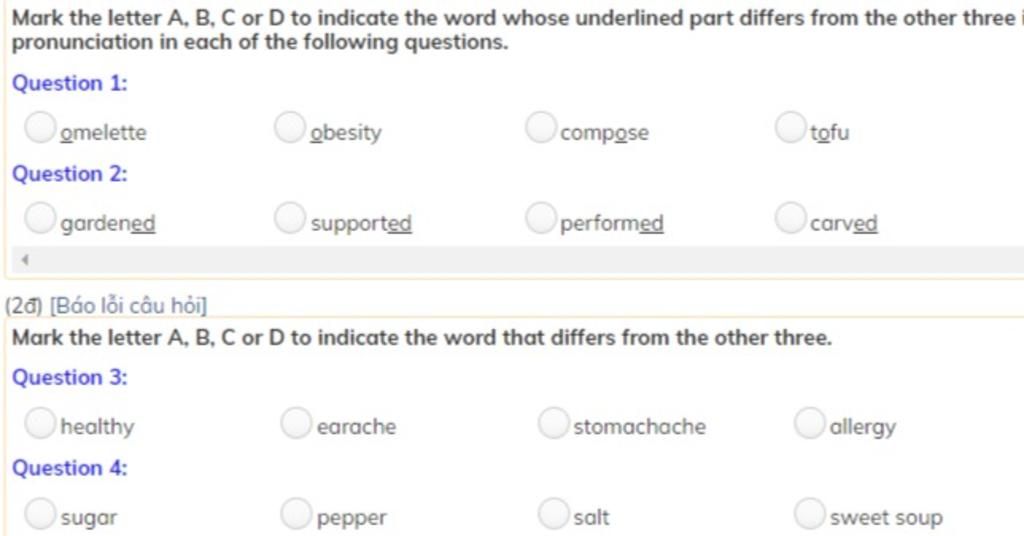The height and width of the screenshot is (536, 1024).
Task: Pick the 'sweet soup' radio button
Action: [x=810, y=514]
